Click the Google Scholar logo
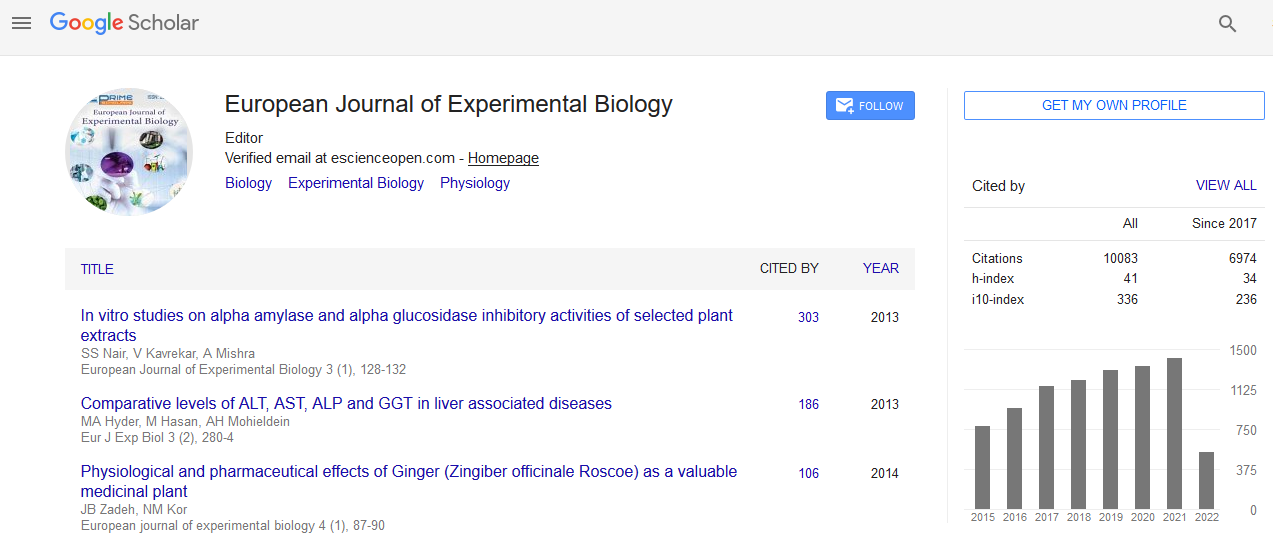This screenshot has width=1273, height=541. point(124,23)
